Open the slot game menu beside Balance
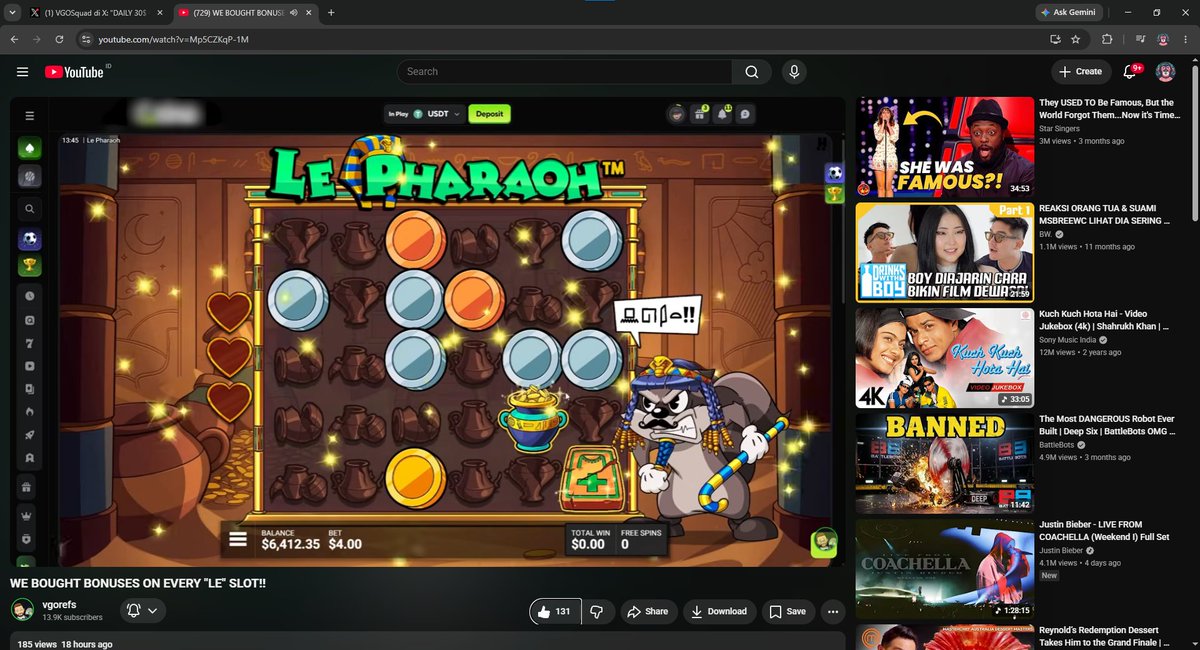 click(x=238, y=539)
